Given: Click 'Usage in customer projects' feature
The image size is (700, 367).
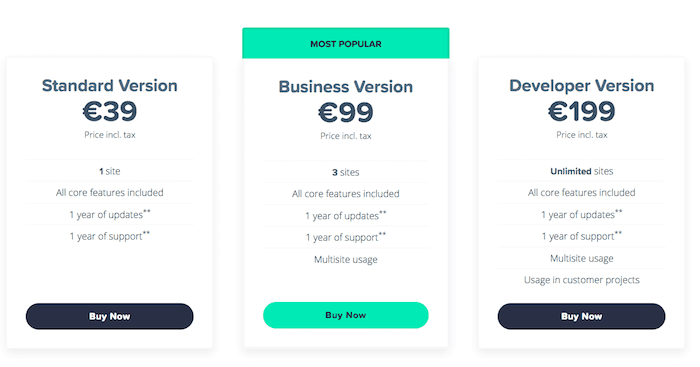Looking at the screenshot, I should coord(581,280).
